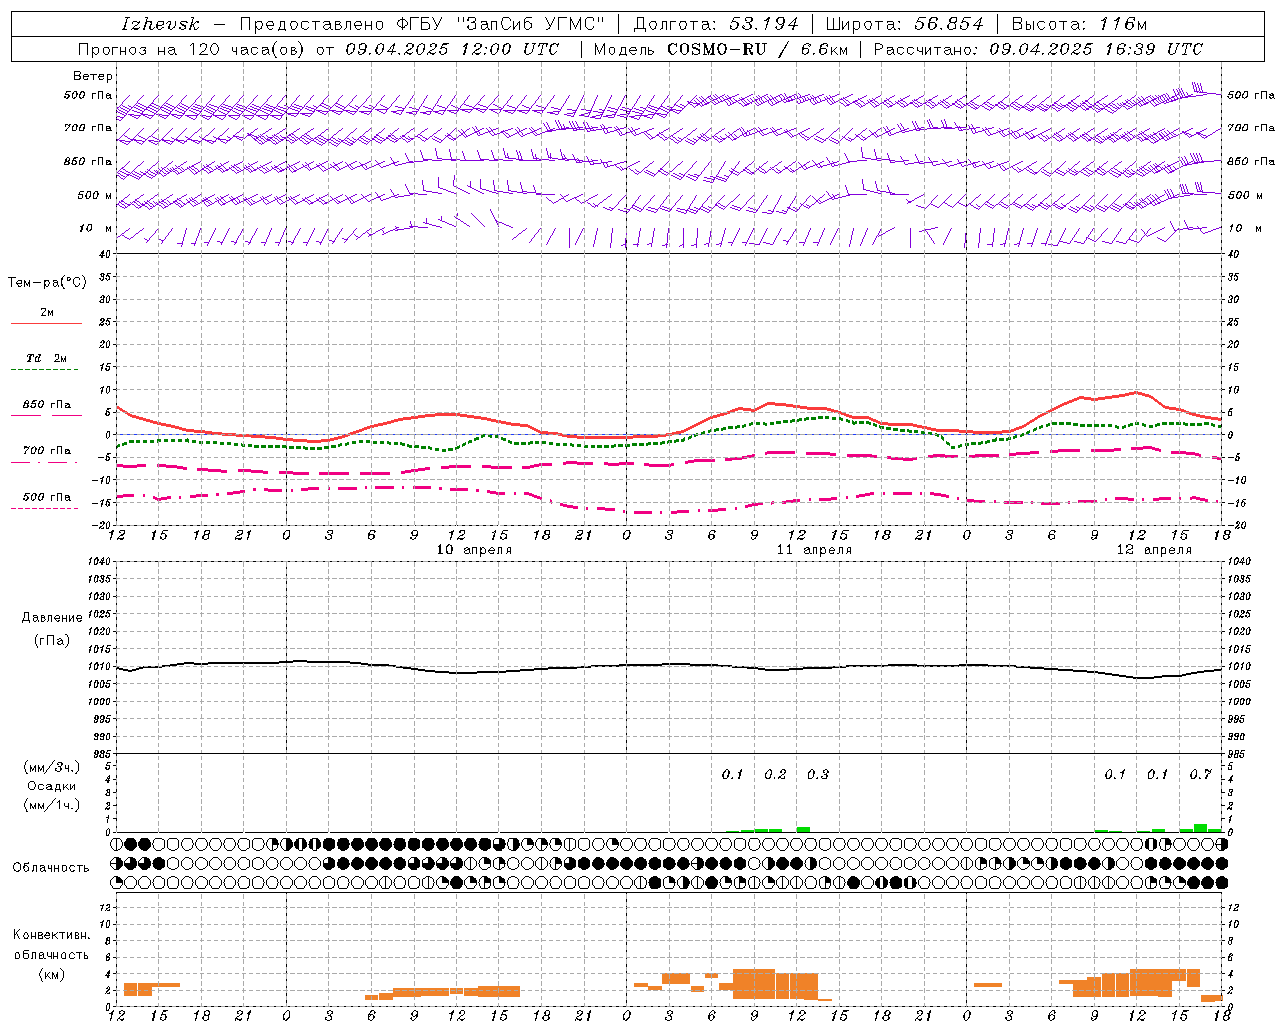Click the "11 апреля" date label
The width and height of the screenshot is (1280, 1024).
tap(814, 550)
